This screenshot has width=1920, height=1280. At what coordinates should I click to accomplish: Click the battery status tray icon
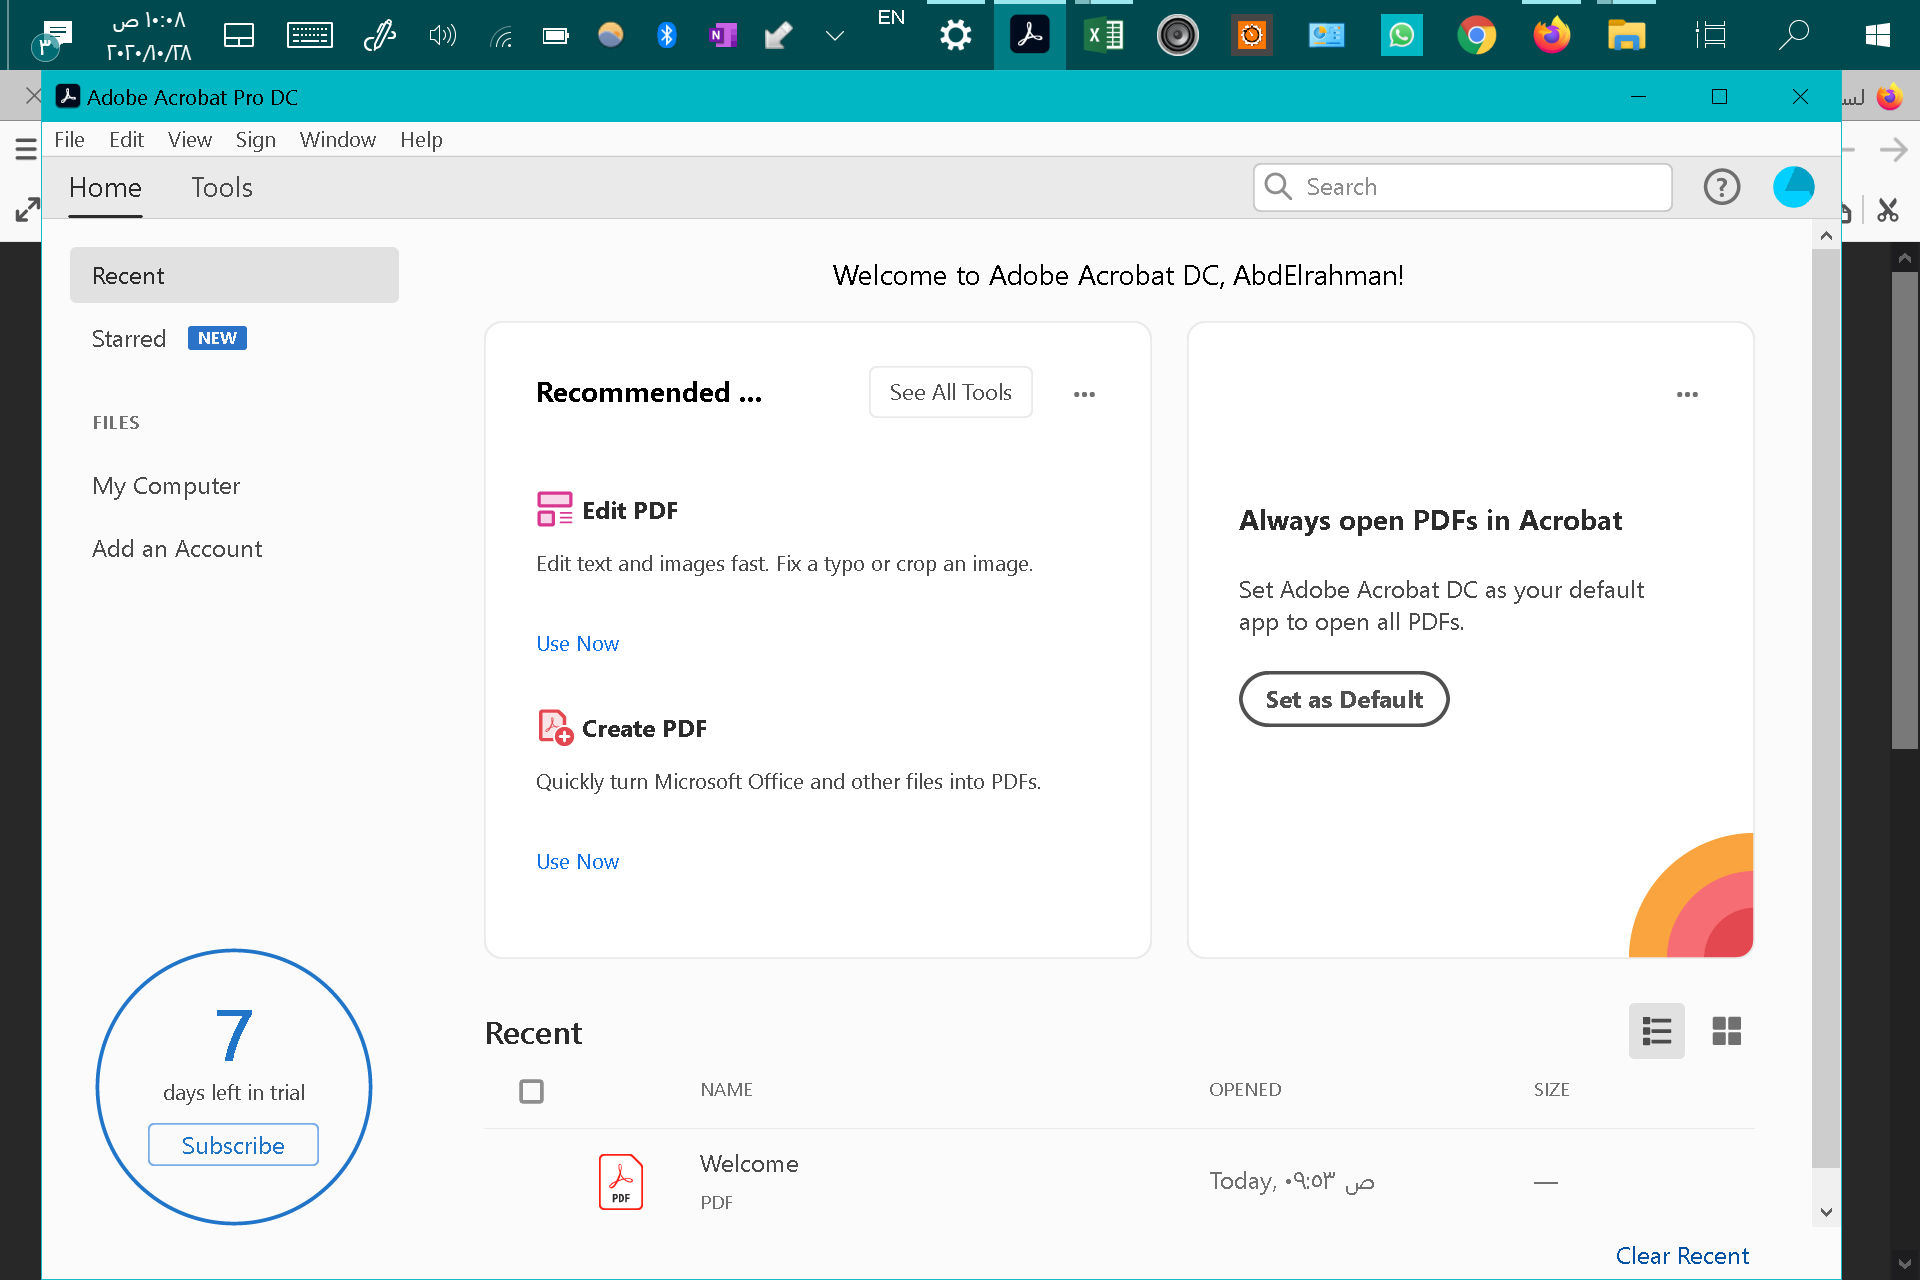[x=555, y=36]
